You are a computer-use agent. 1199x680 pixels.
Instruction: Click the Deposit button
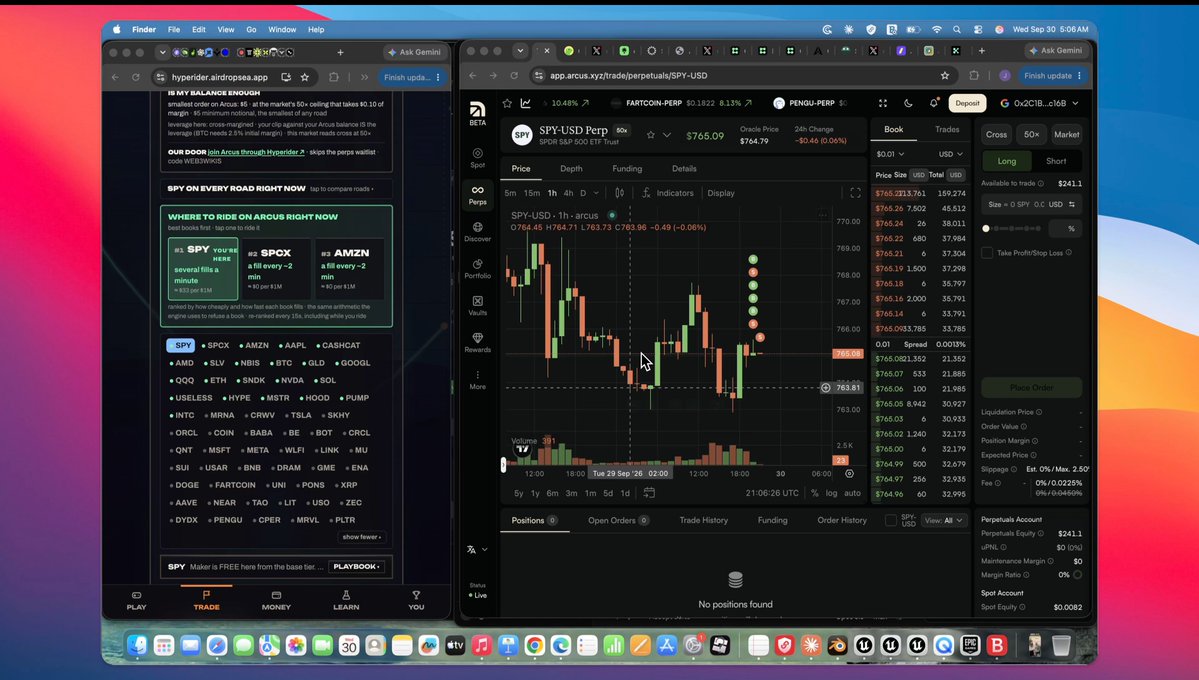(967, 103)
